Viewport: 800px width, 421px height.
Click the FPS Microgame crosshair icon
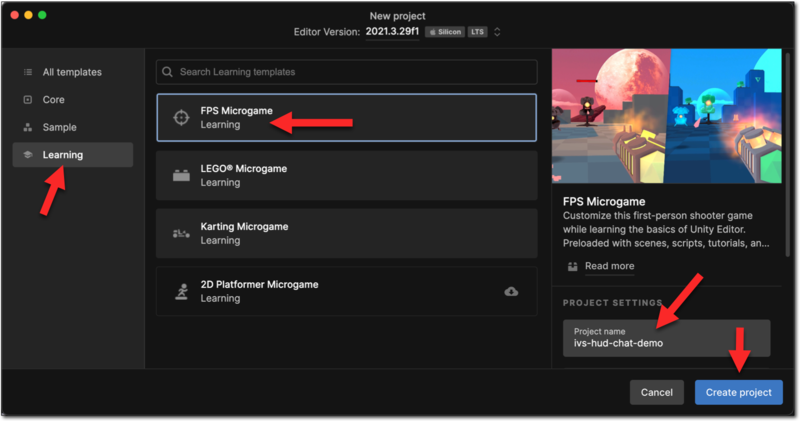(181, 118)
